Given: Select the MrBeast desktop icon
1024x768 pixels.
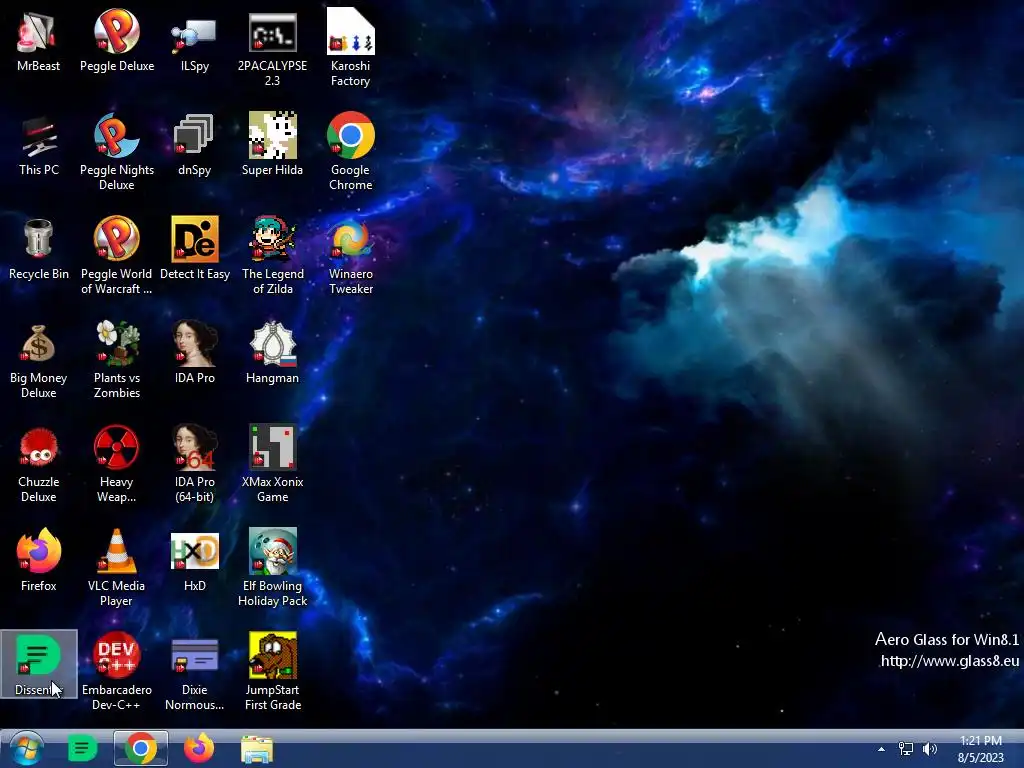Looking at the screenshot, I should pos(39,40).
